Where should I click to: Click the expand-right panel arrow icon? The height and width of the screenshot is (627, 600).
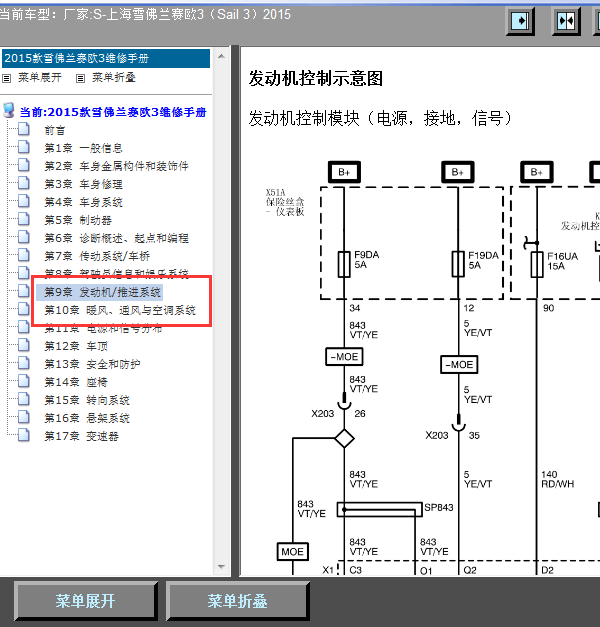[520, 21]
